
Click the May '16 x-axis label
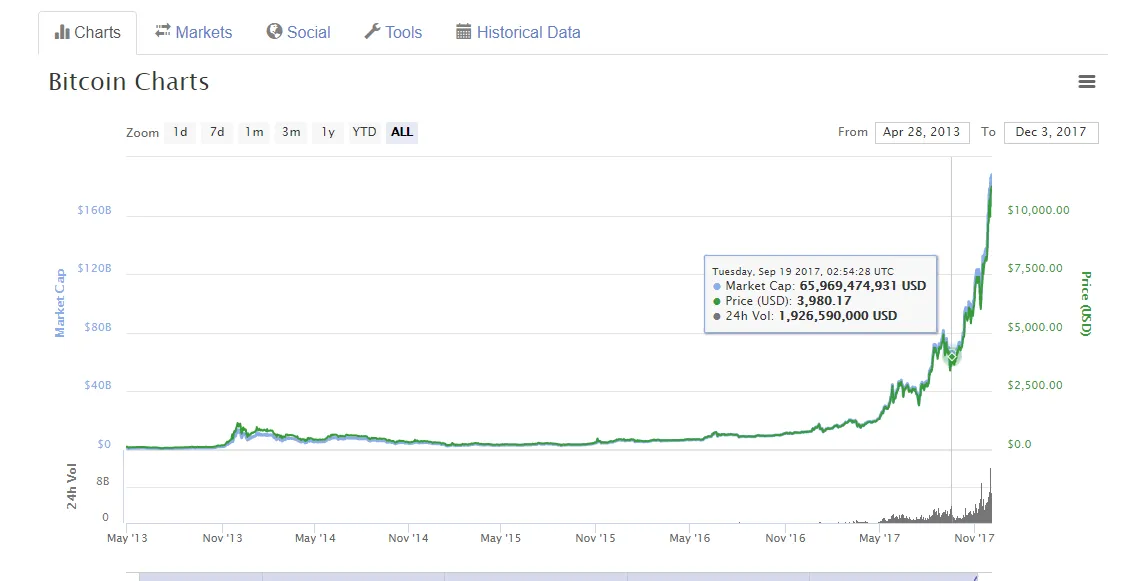[690, 538]
